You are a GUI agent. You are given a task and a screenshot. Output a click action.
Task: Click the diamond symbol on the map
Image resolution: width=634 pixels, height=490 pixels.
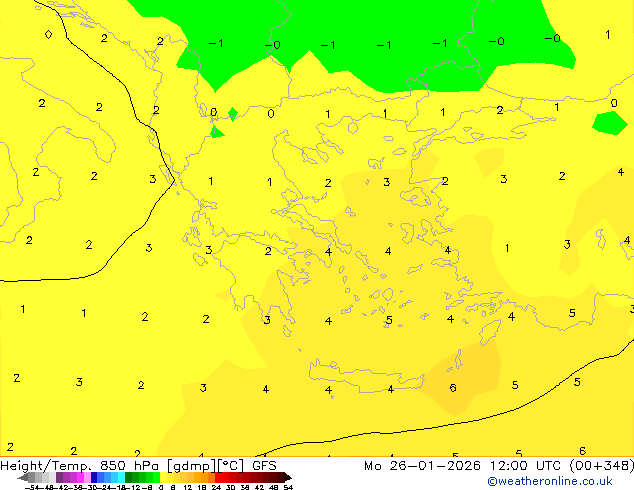[x=48, y=34]
